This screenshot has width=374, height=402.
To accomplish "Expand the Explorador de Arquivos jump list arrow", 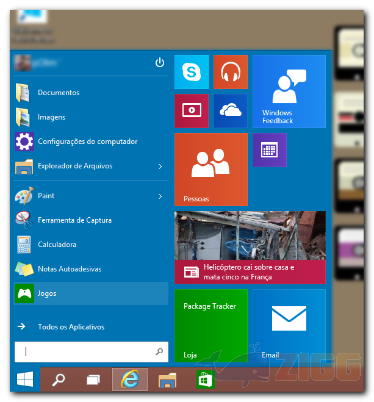I will (x=160, y=166).
